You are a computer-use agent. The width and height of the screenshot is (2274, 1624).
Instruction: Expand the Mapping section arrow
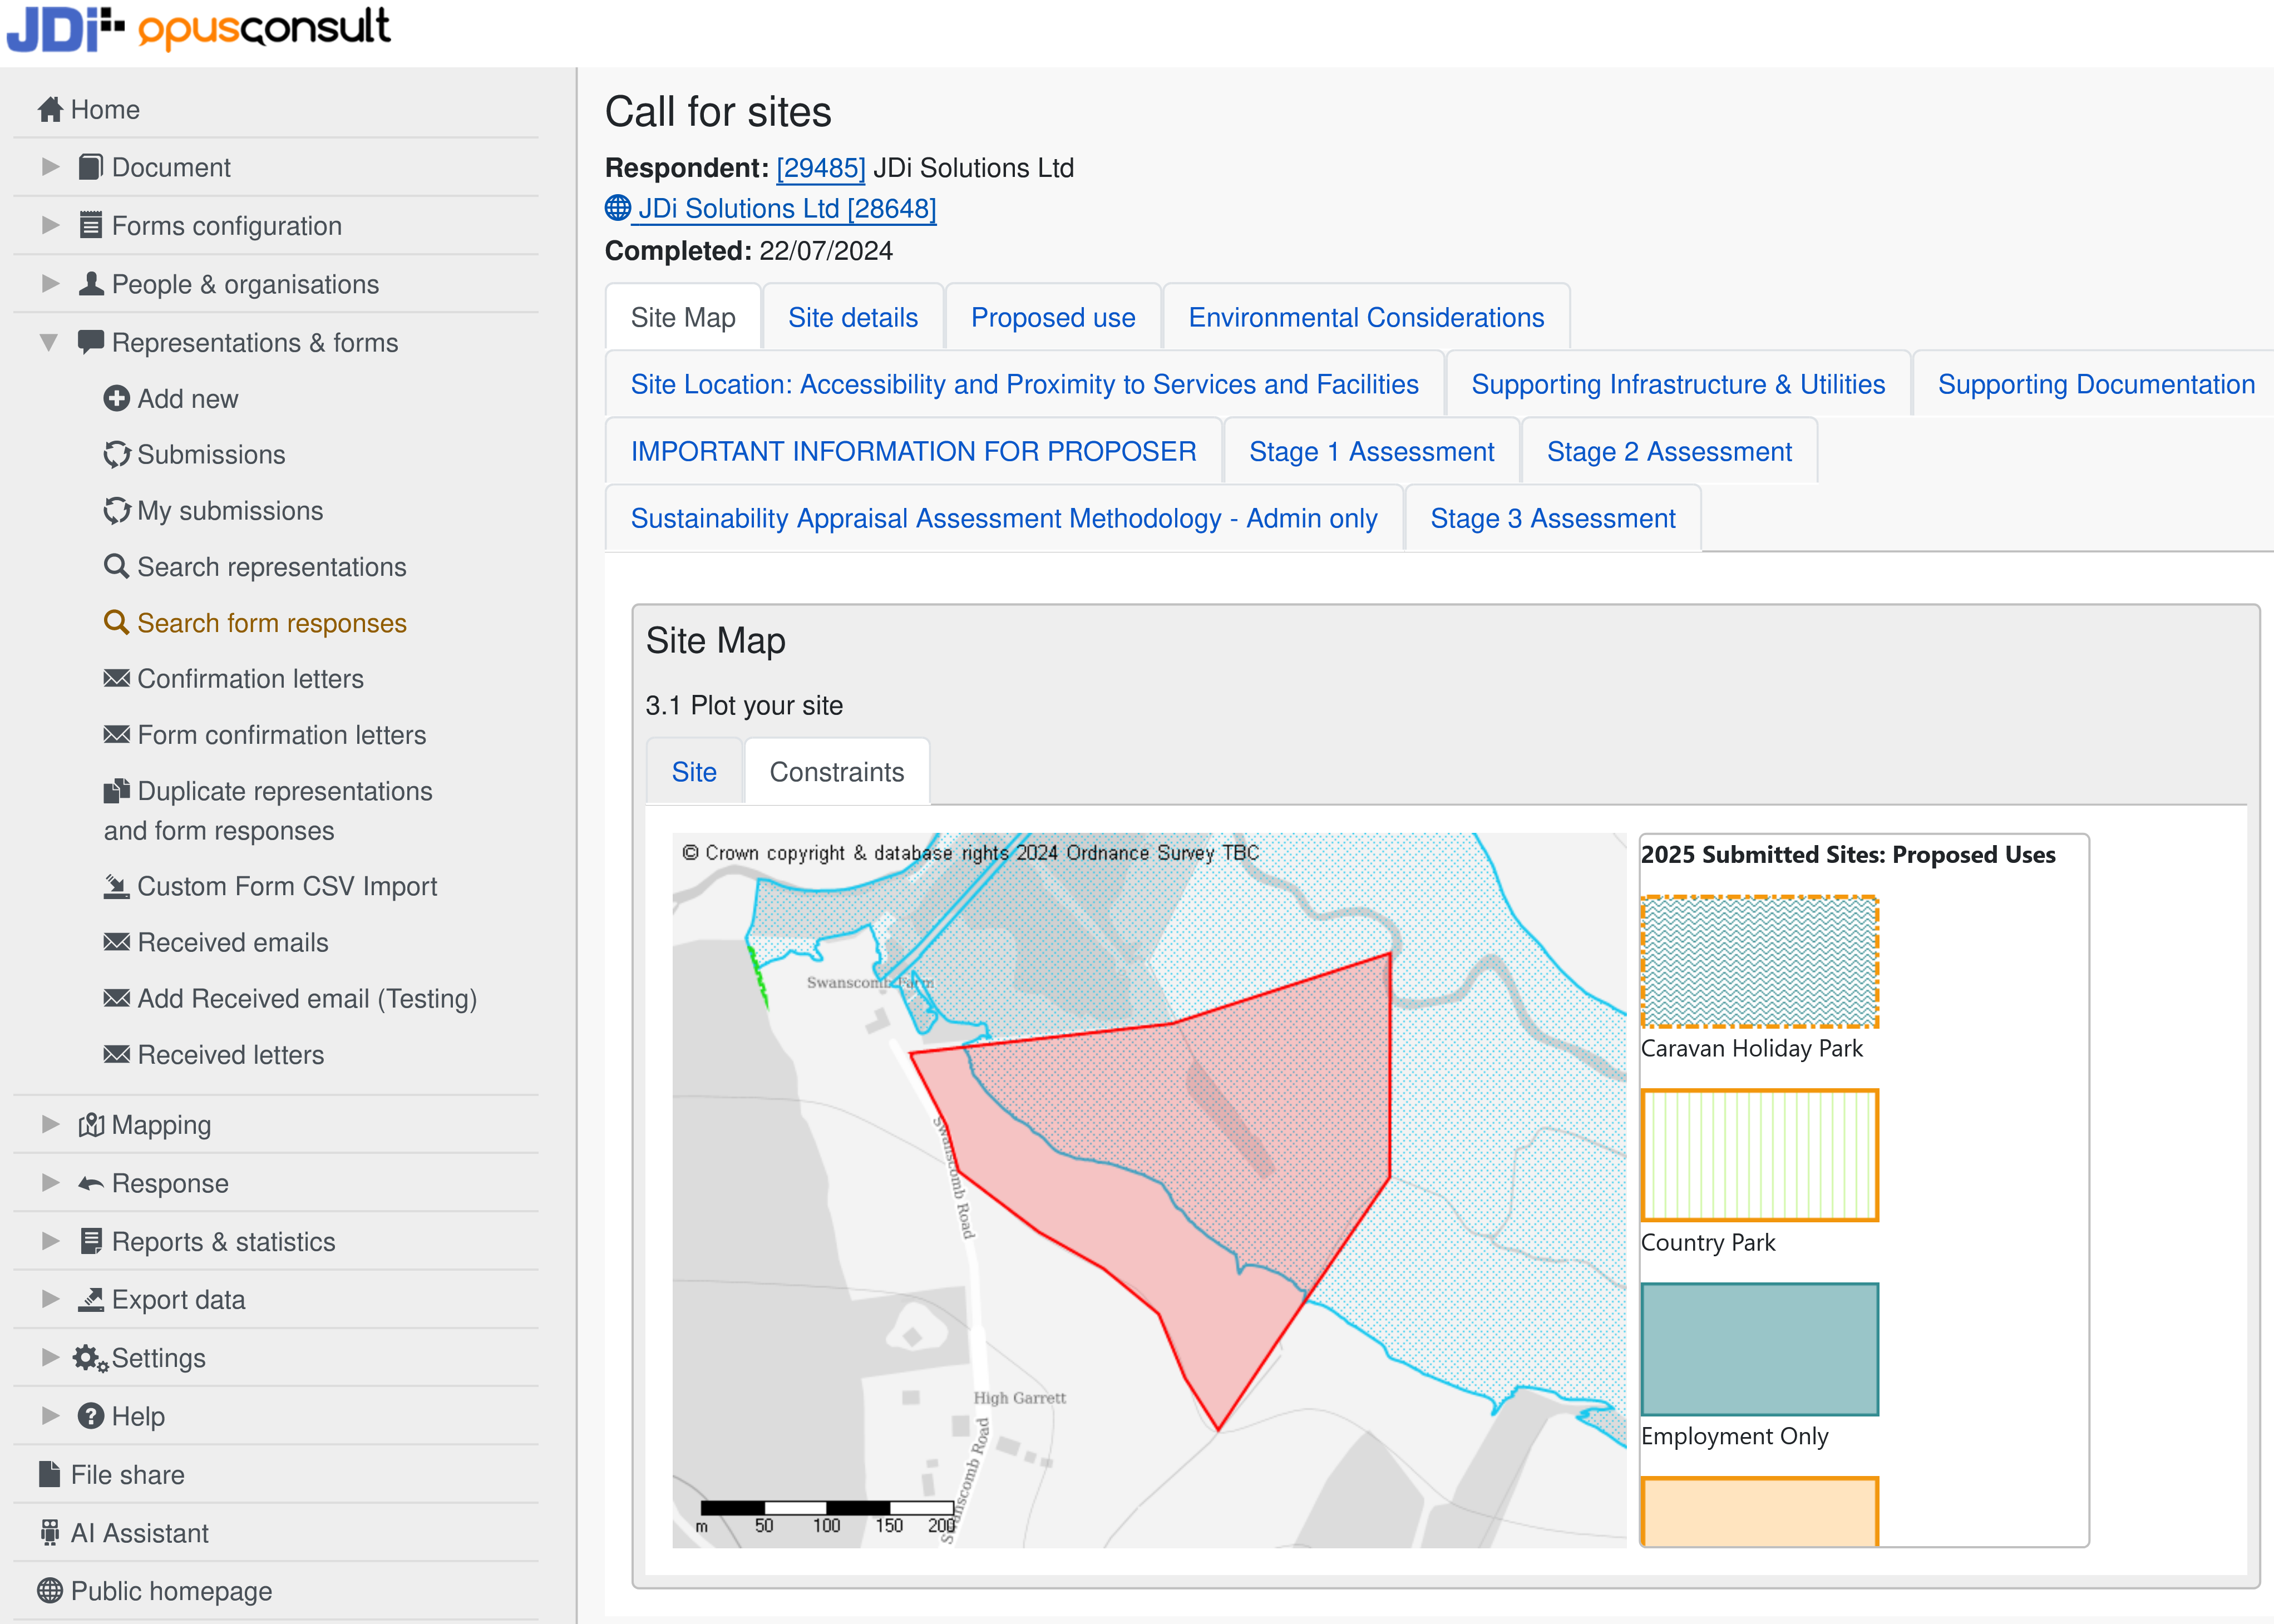(50, 1125)
